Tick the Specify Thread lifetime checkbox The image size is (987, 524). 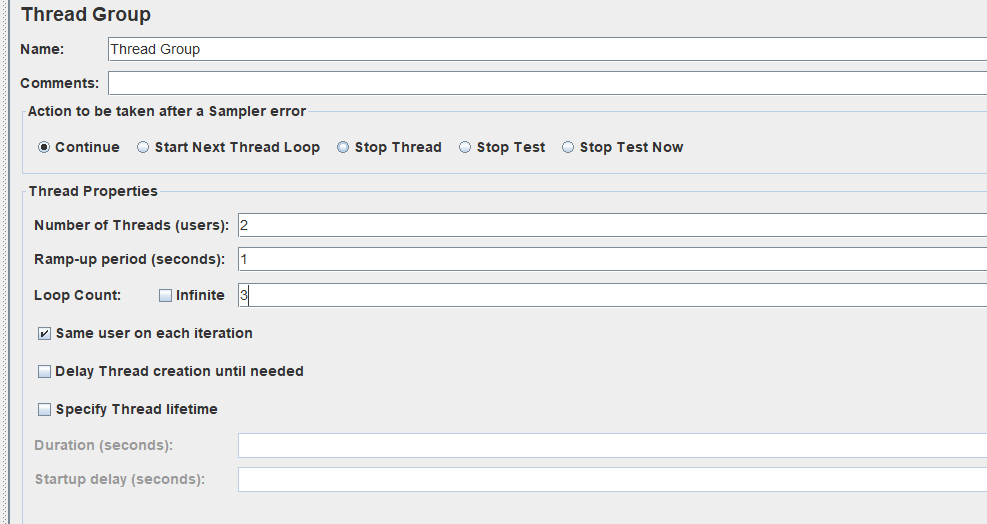coord(44,409)
